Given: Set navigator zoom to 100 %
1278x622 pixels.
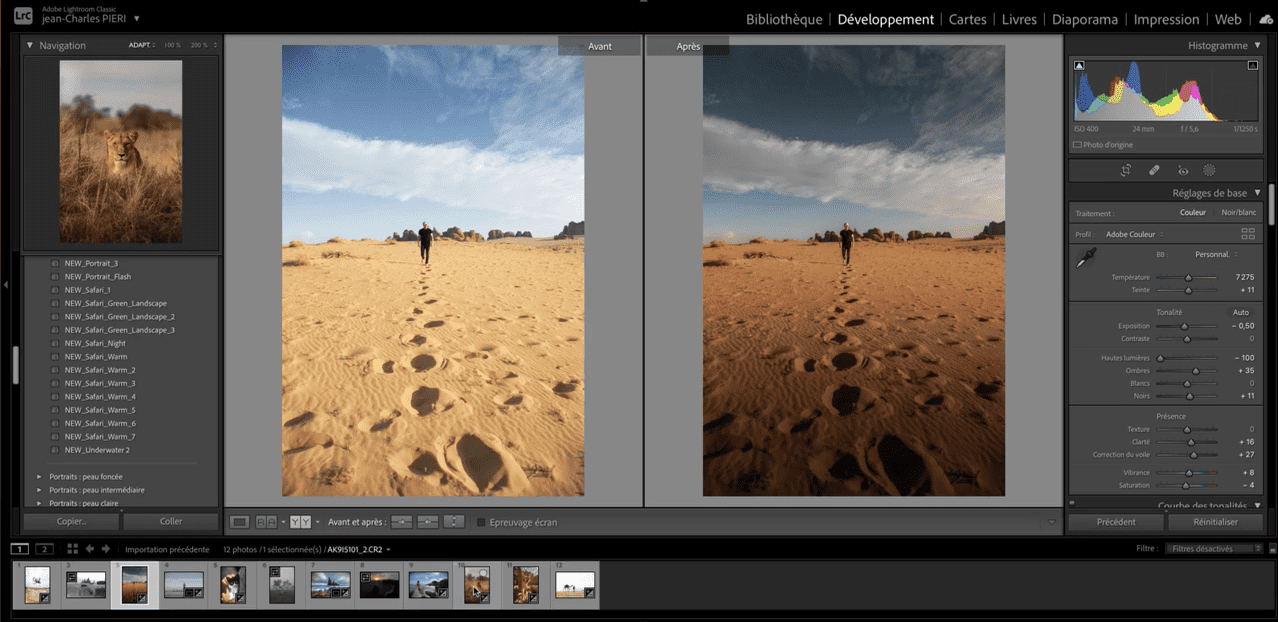Looking at the screenshot, I should (x=172, y=45).
